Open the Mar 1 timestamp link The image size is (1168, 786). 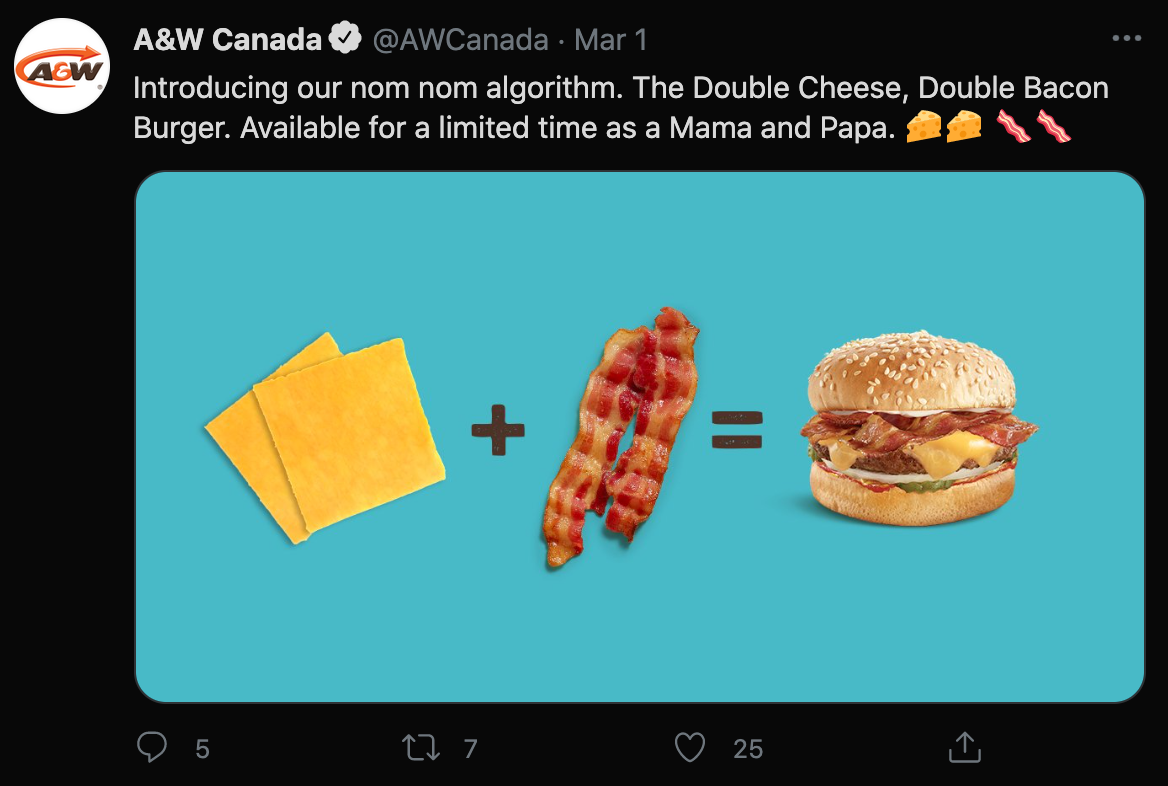pyautogui.click(x=611, y=40)
